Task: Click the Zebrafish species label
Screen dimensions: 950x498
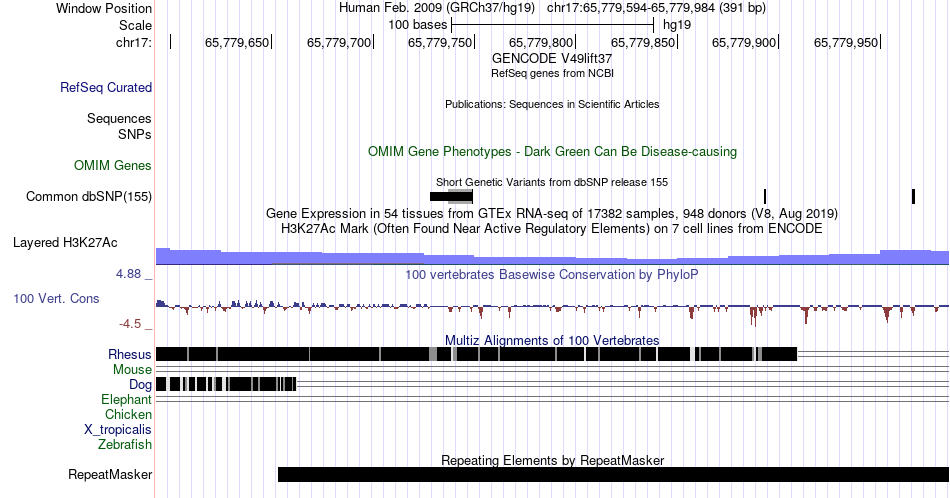Action: point(125,444)
